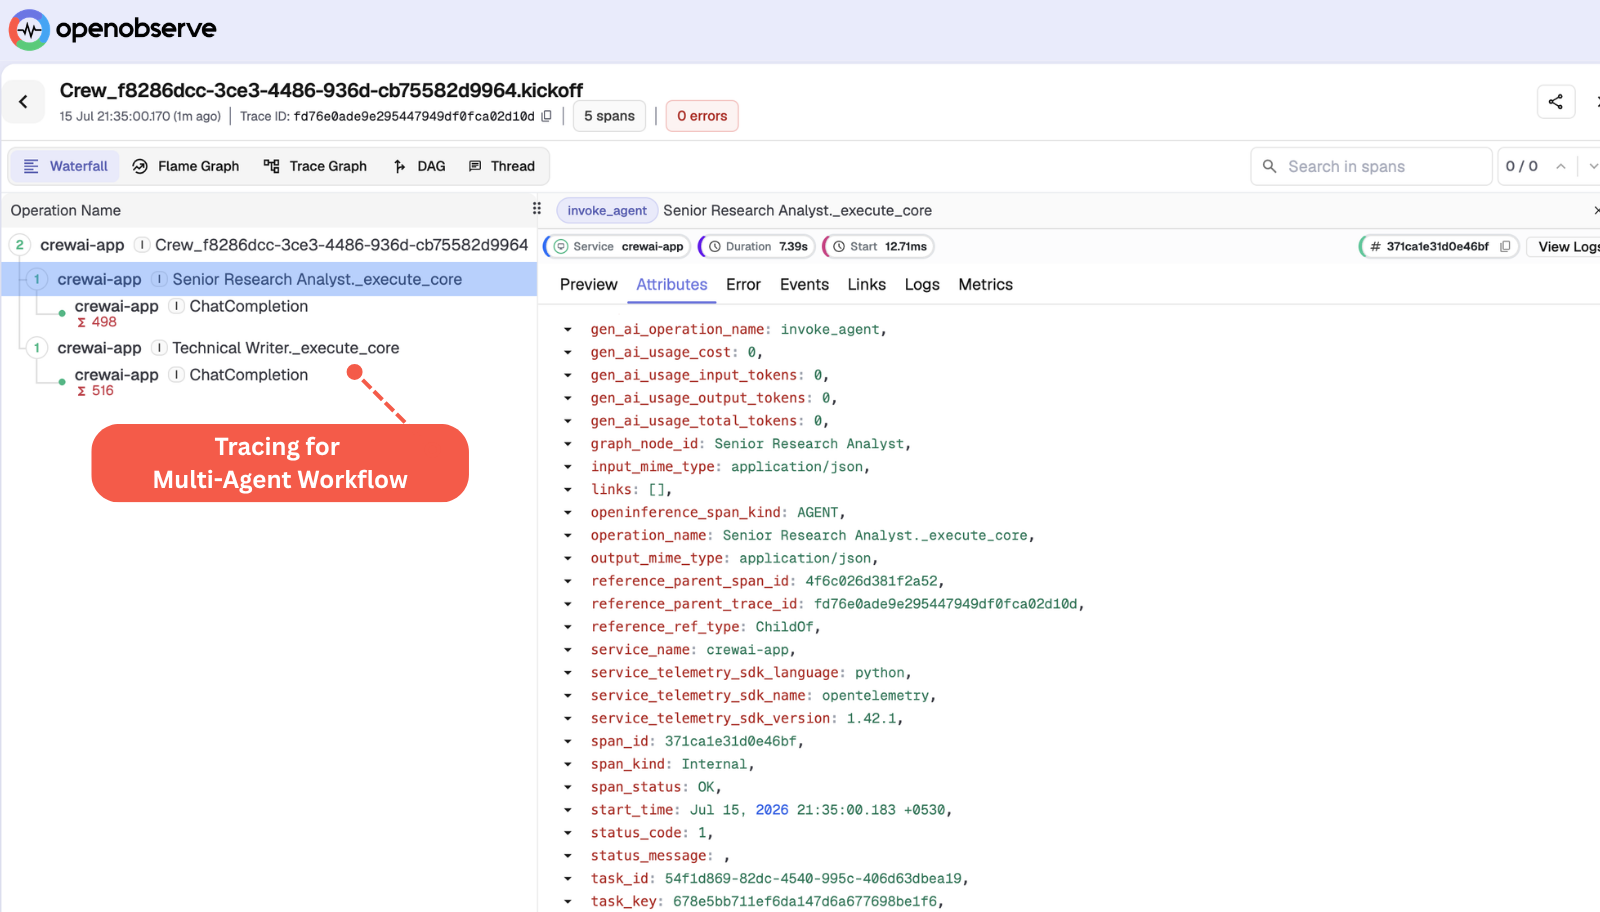Go to previous search match arrow

point(1560,166)
